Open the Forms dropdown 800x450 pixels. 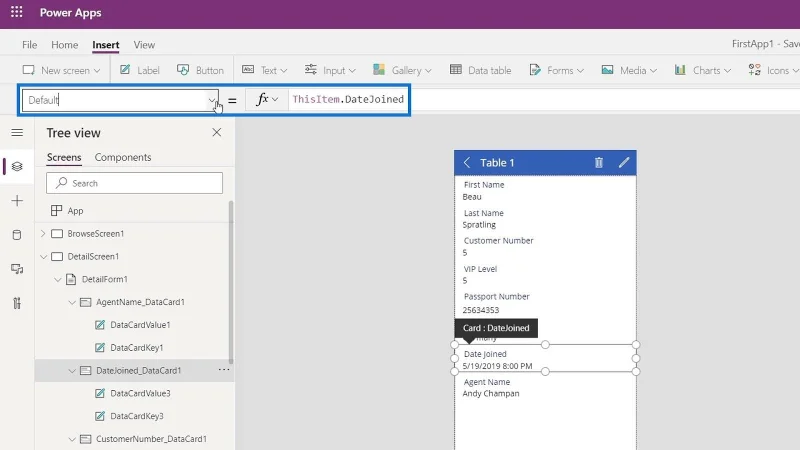[556, 70]
